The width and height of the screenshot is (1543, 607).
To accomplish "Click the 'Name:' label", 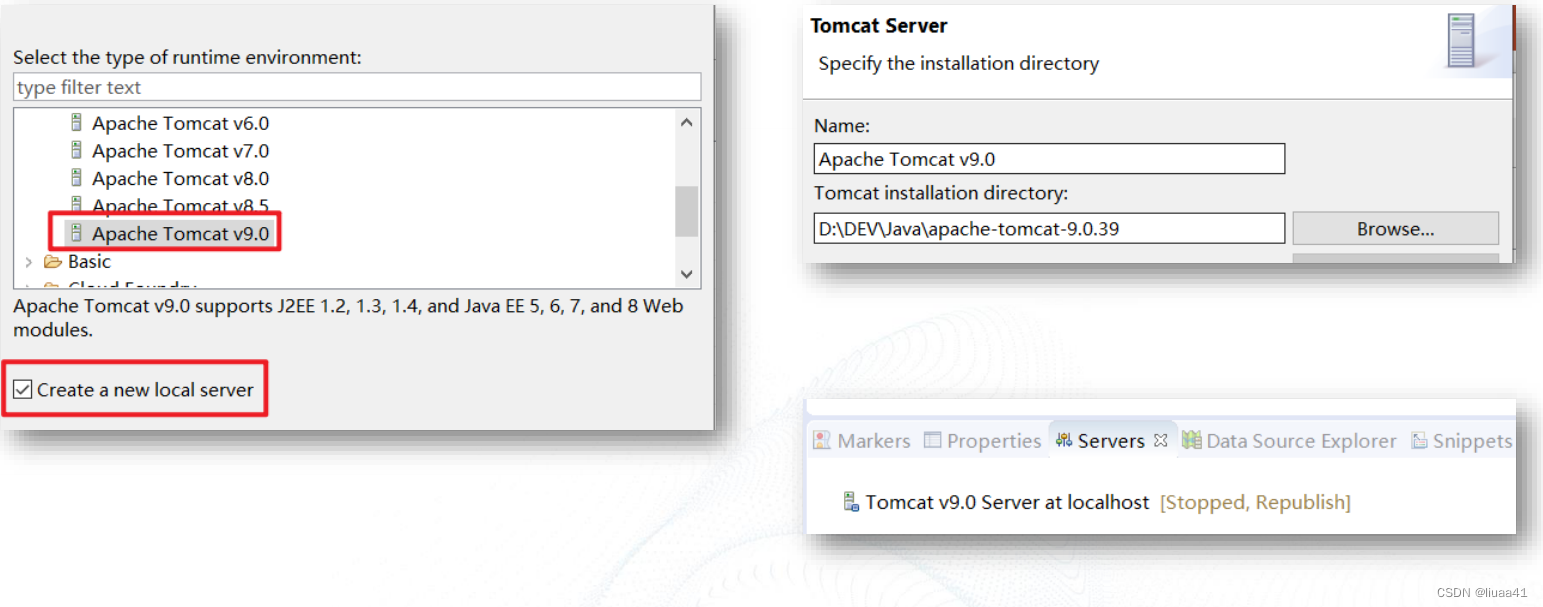I will [x=842, y=126].
